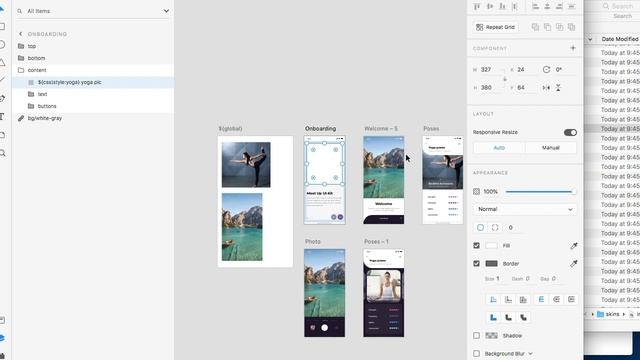Select the Polygon tool in the left toolbar
640x360 pixels.
2,62
